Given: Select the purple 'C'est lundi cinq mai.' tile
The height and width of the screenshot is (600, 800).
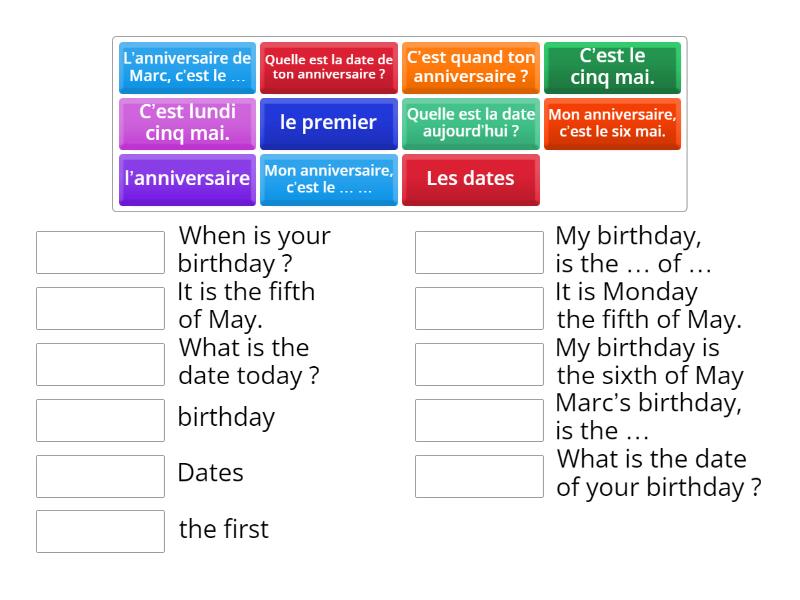Looking at the screenshot, I should [x=187, y=124].
